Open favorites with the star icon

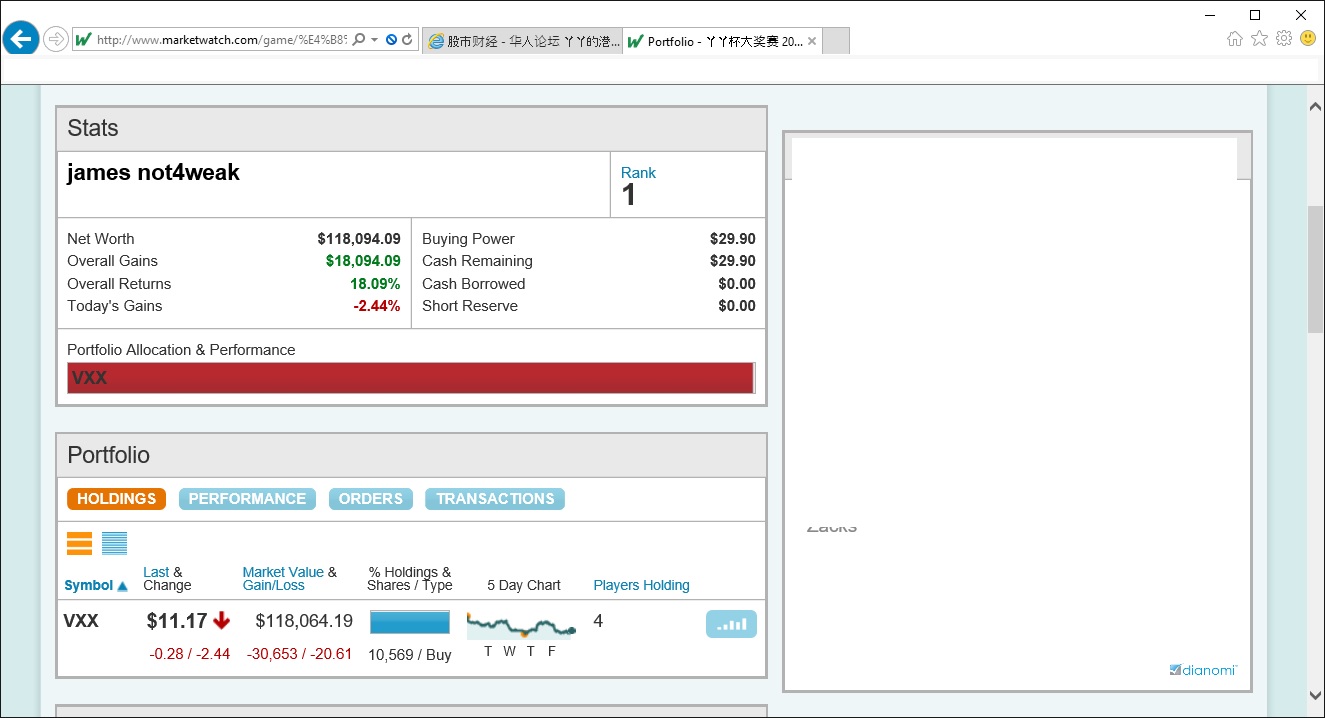coord(1259,39)
